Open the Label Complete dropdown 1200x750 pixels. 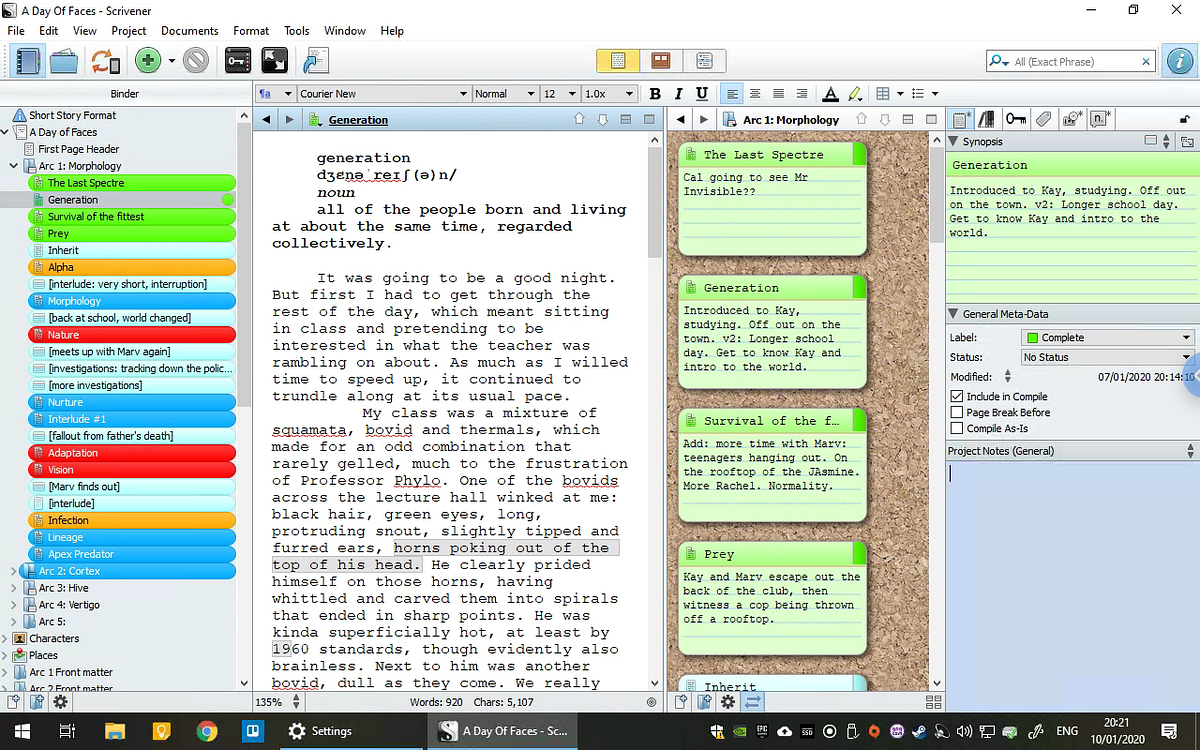pyautogui.click(x=1108, y=338)
